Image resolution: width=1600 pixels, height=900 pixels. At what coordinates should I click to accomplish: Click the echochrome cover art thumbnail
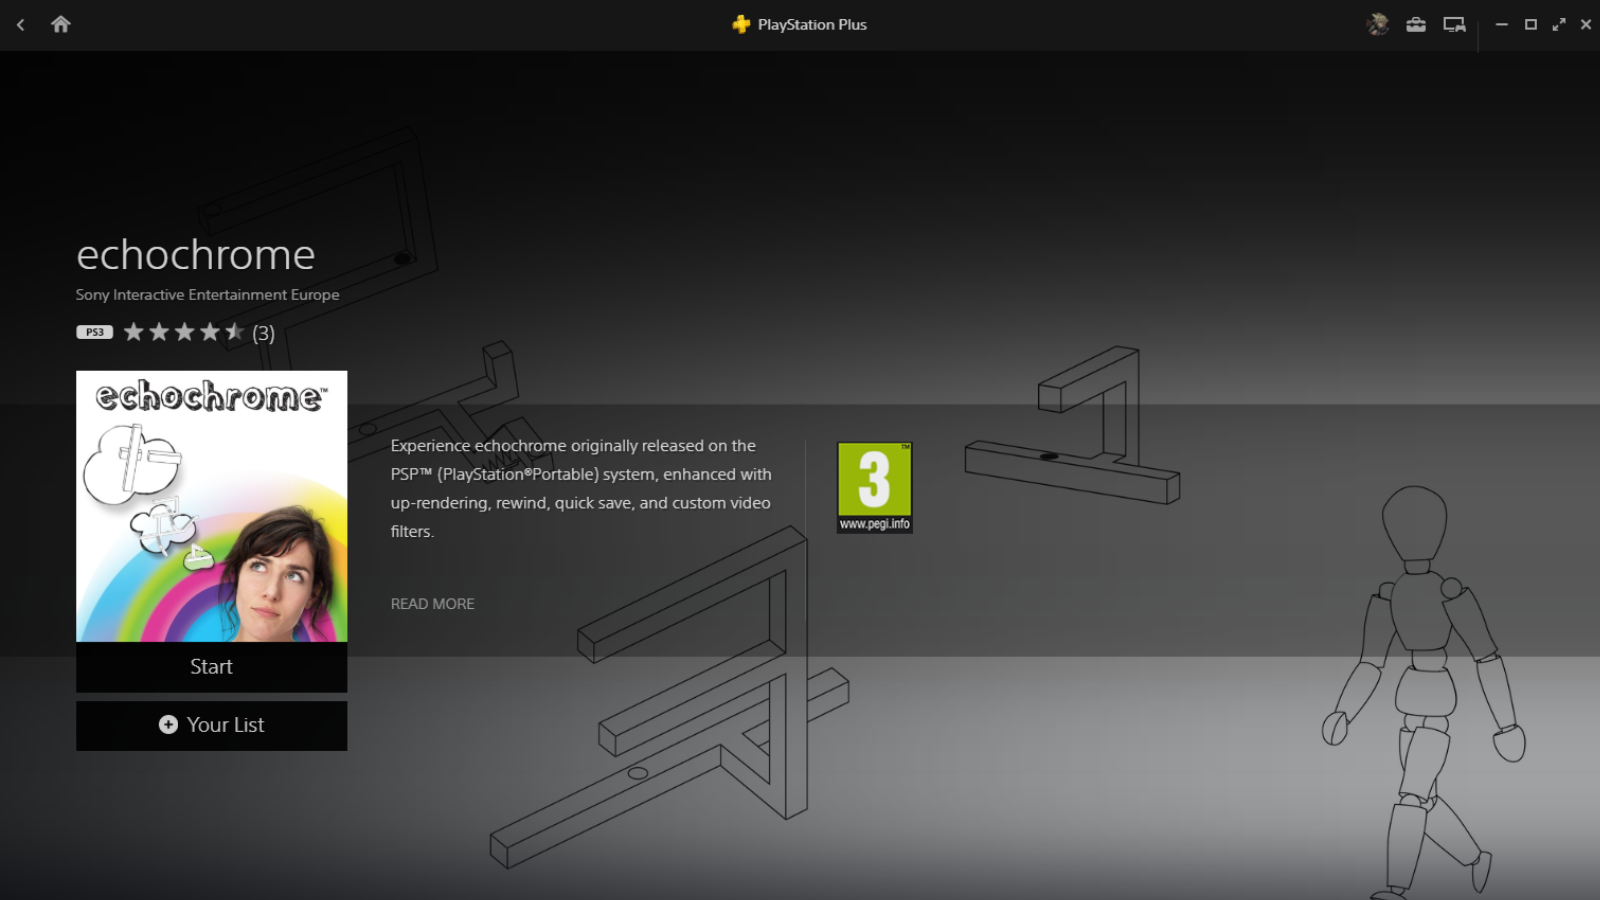pos(212,506)
